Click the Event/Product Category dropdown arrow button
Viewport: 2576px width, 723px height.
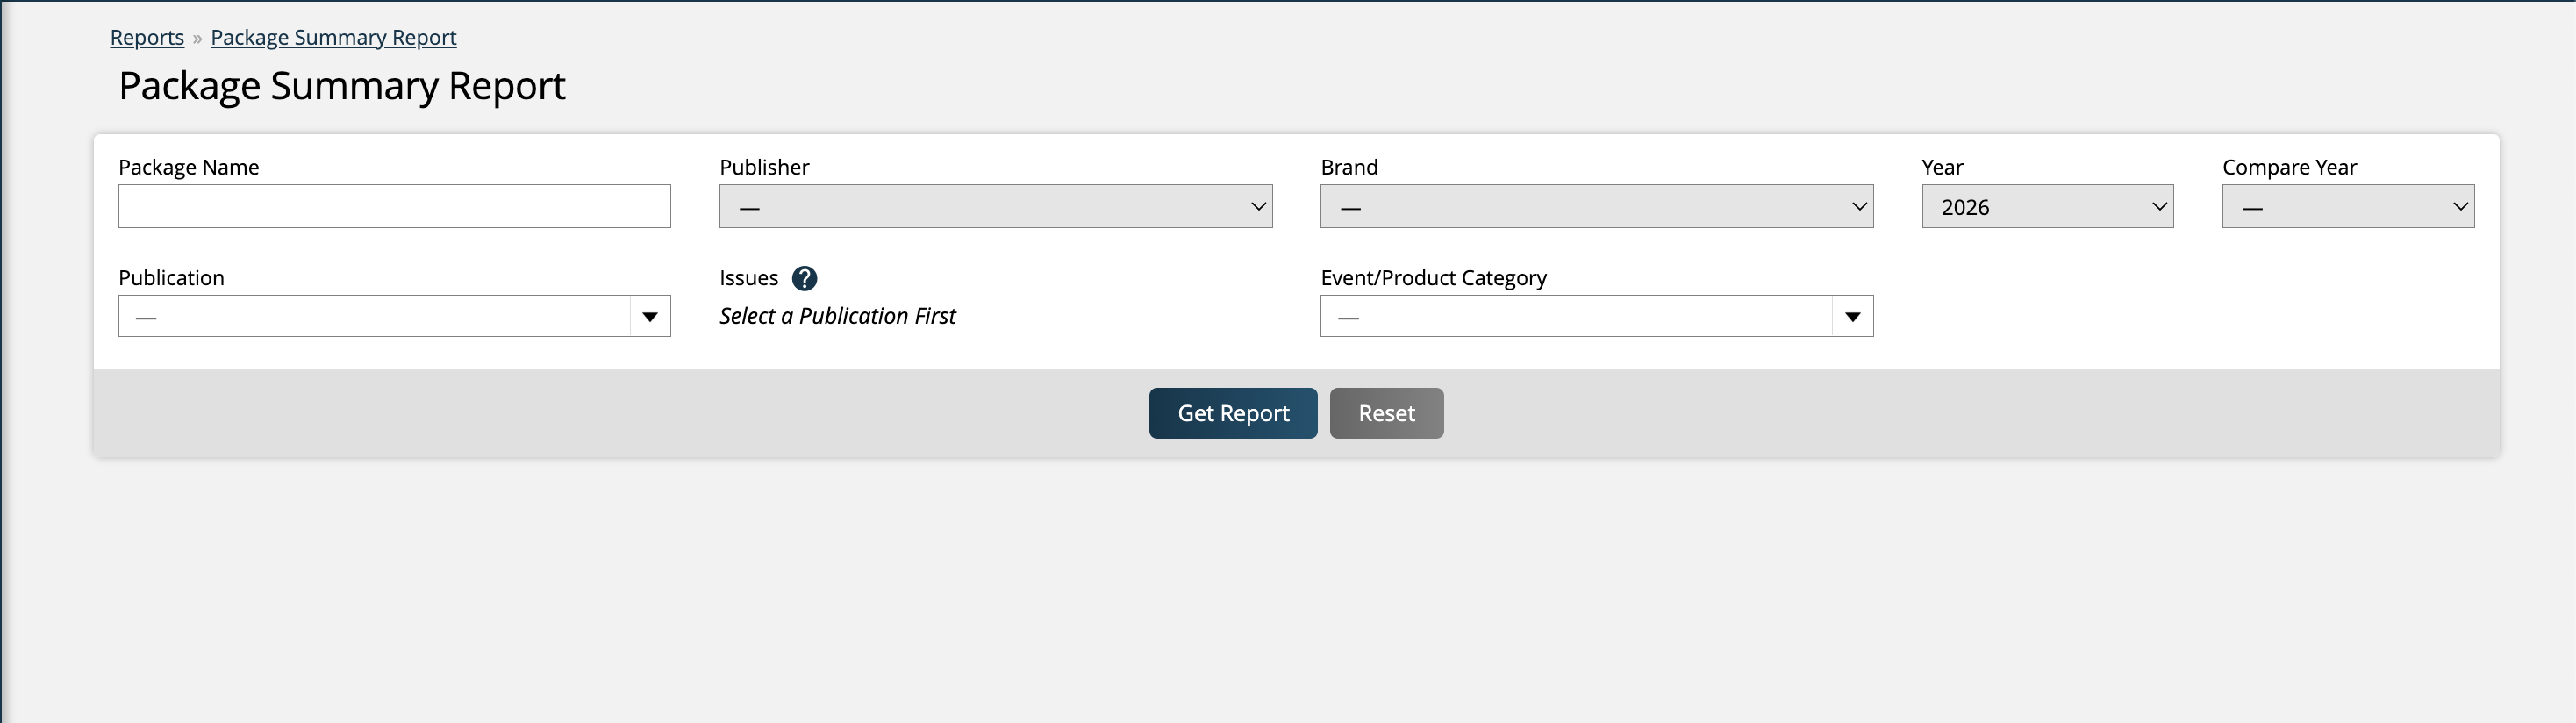[1852, 316]
